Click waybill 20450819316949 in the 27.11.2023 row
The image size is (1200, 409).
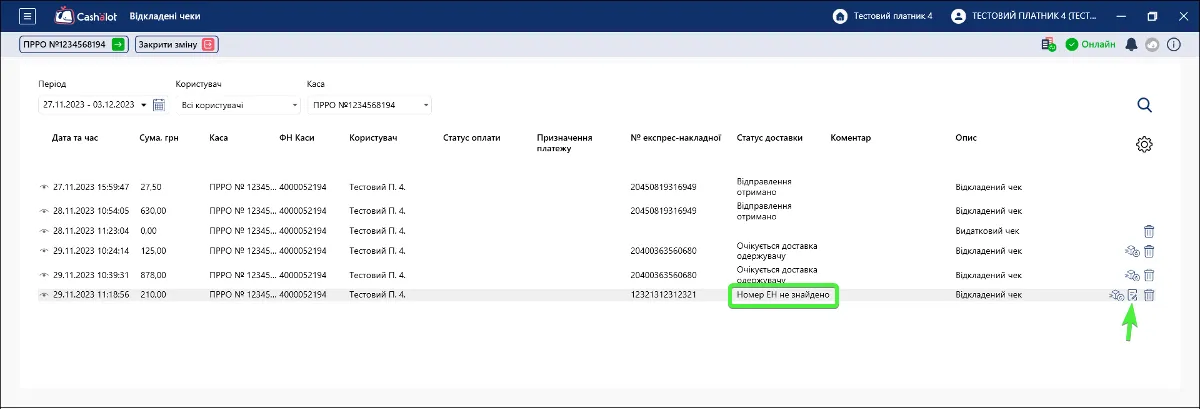pos(664,187)
